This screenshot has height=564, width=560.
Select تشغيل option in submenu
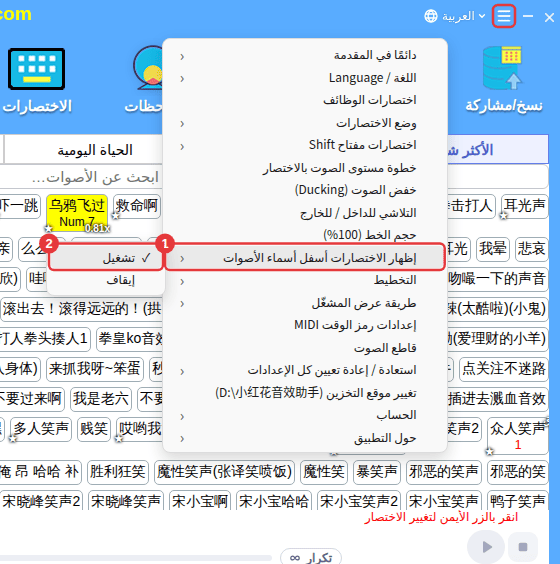(x=106, y=258)
